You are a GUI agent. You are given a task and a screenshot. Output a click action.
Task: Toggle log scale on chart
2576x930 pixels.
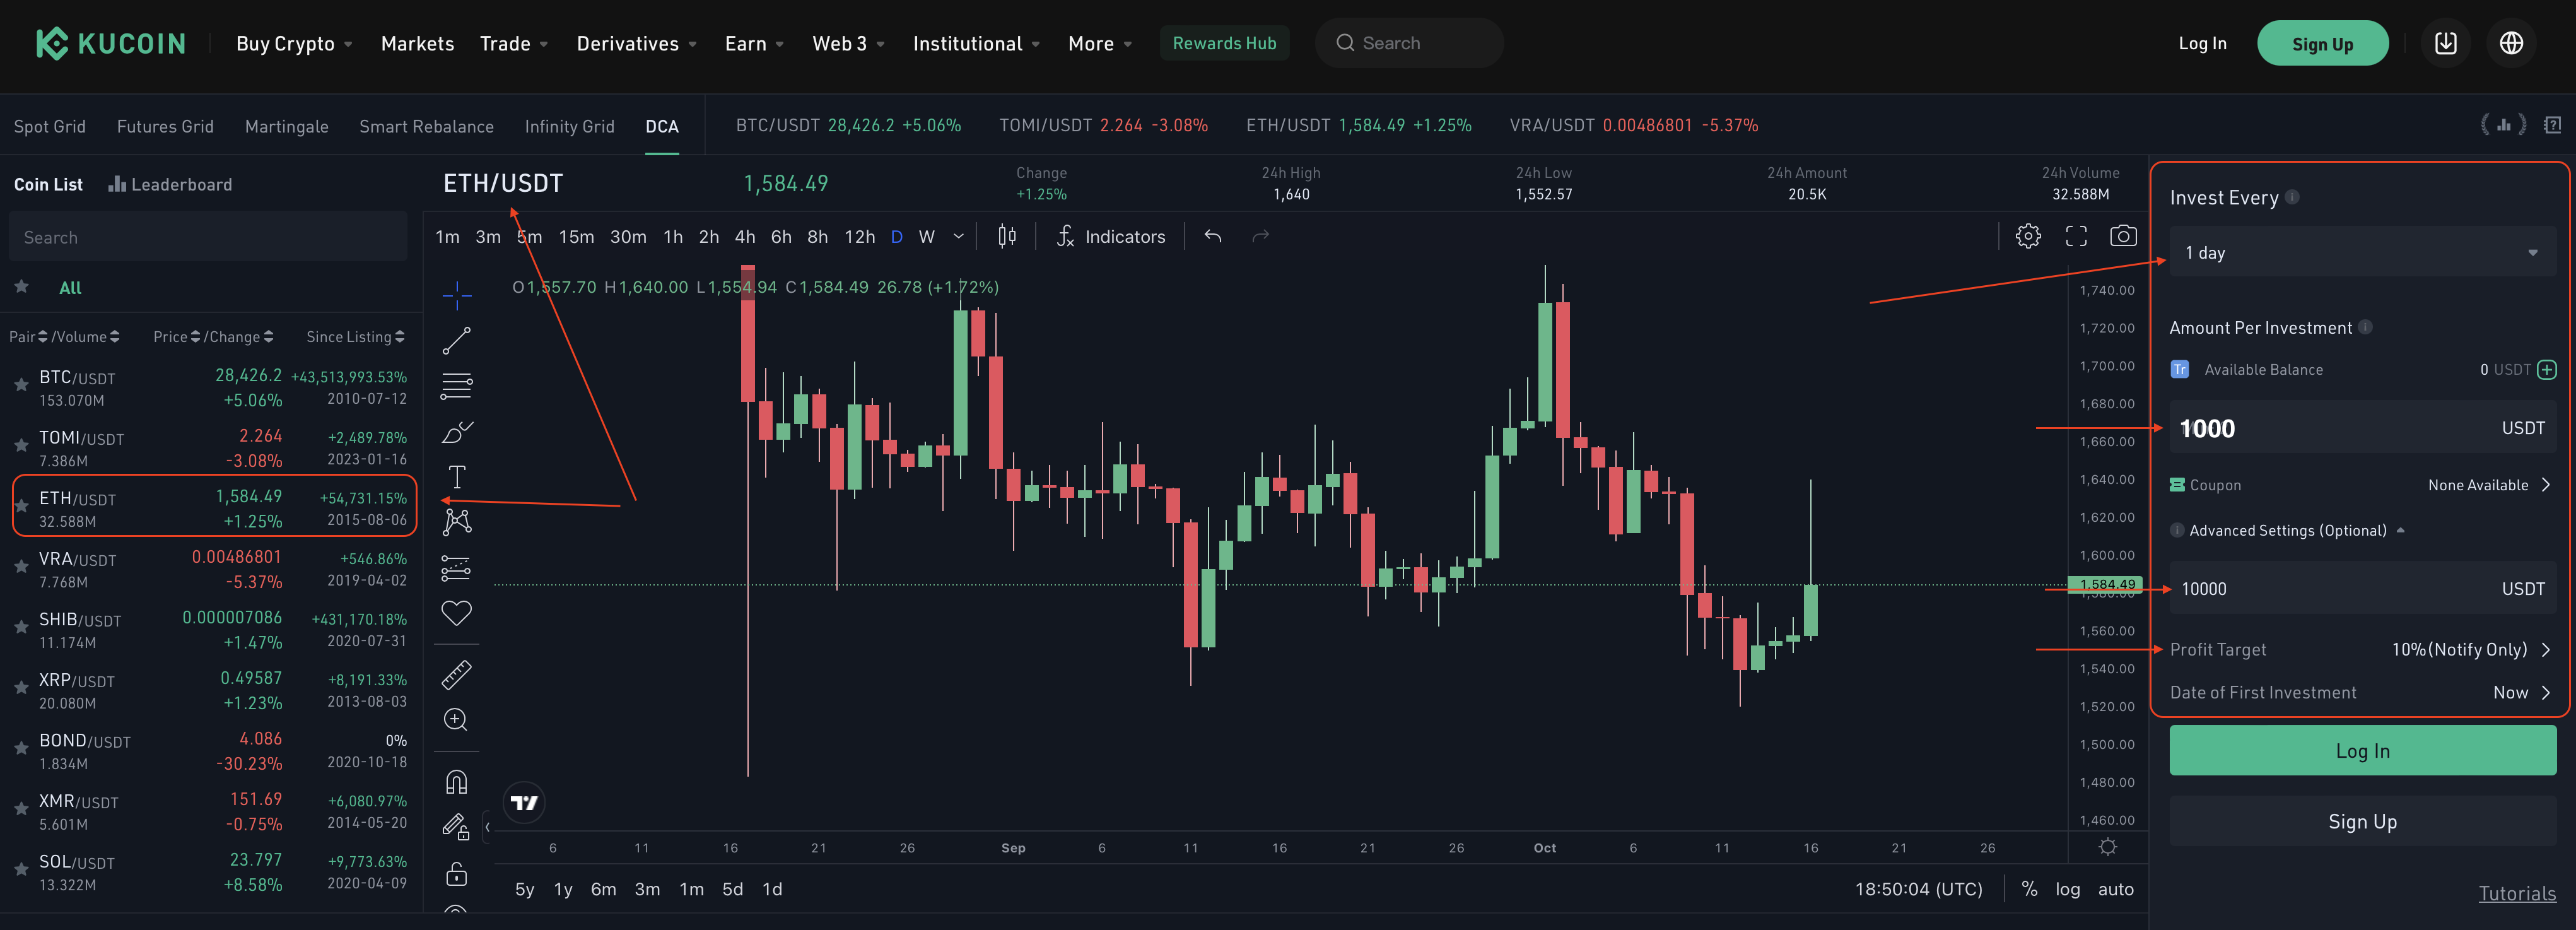2067,889
